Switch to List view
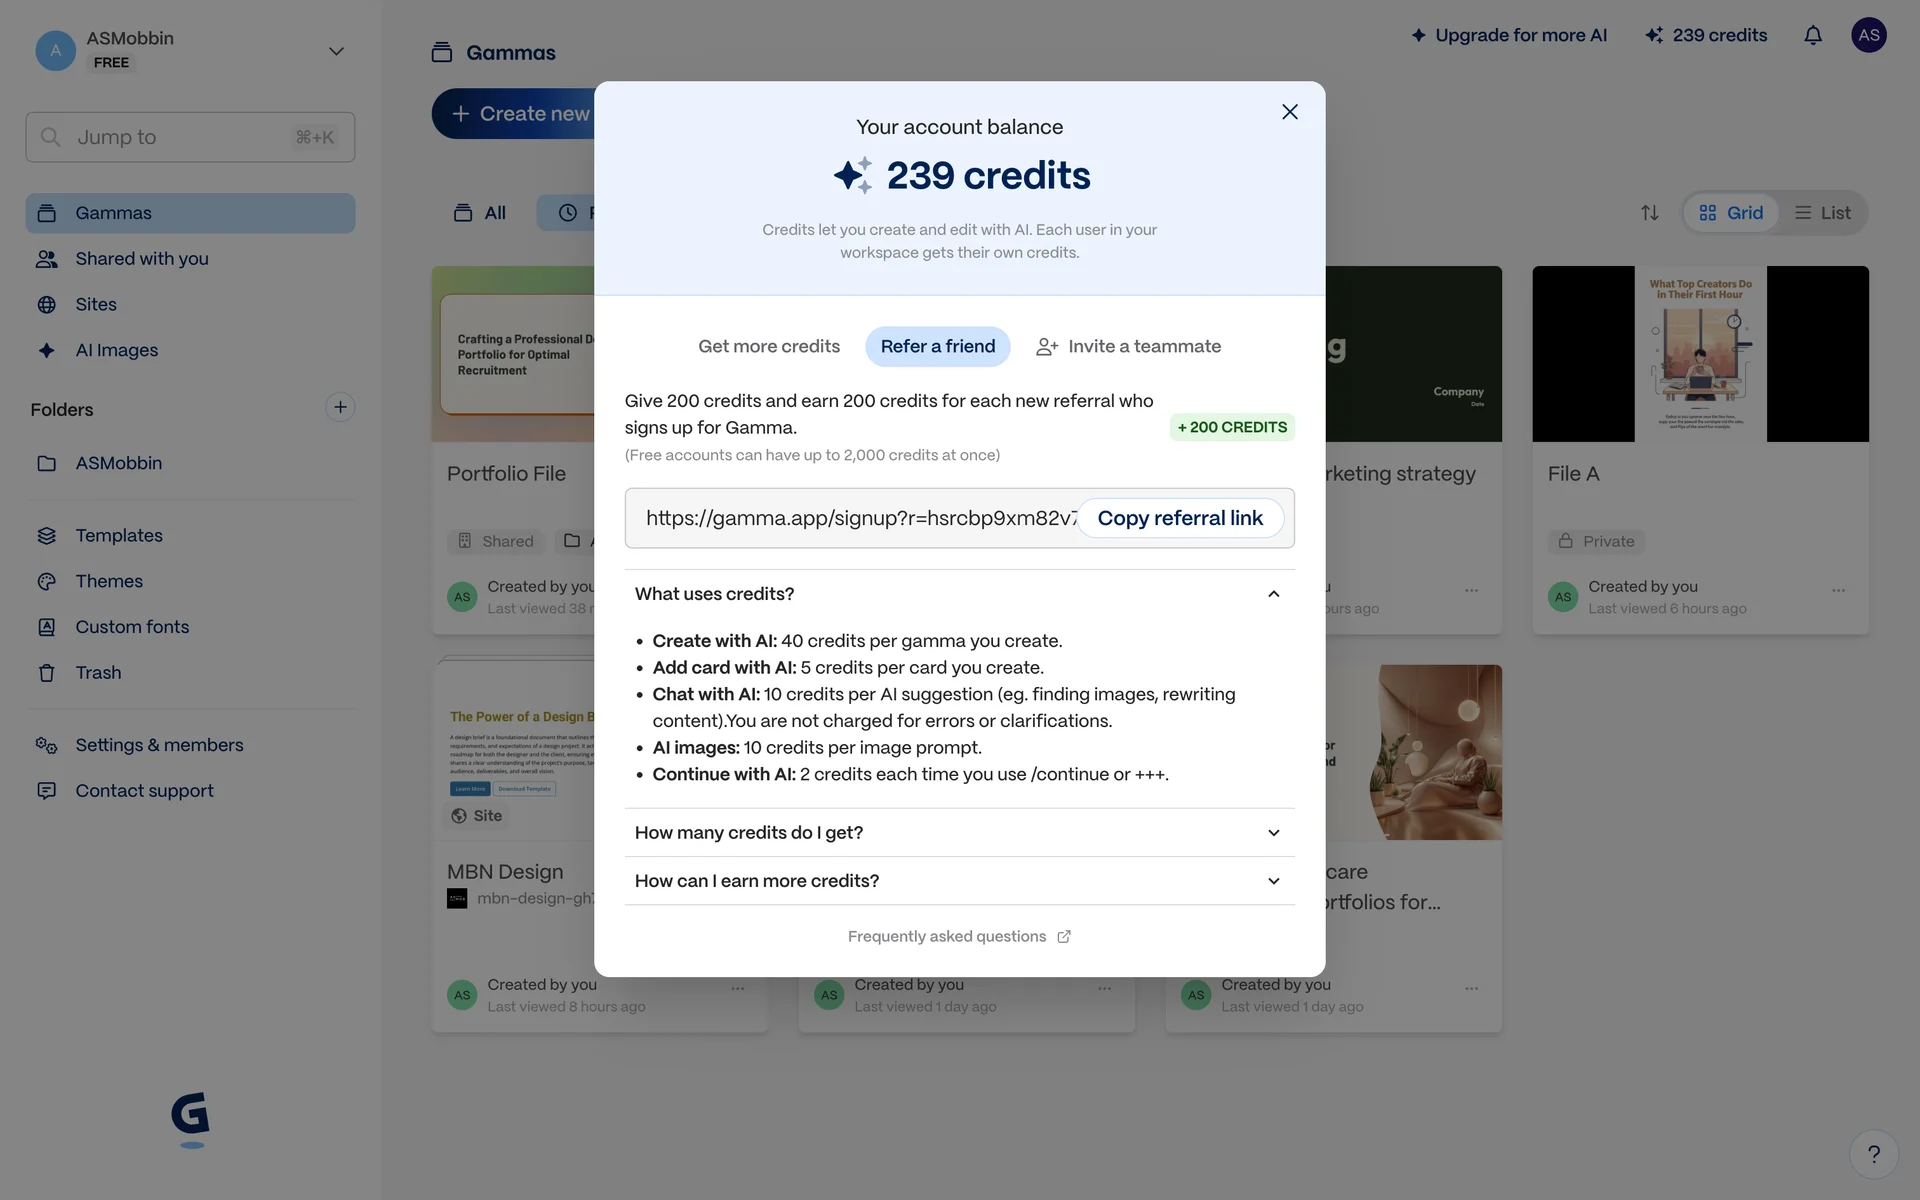Viewport: 1920px width, 1200px height. (1822, 213)
